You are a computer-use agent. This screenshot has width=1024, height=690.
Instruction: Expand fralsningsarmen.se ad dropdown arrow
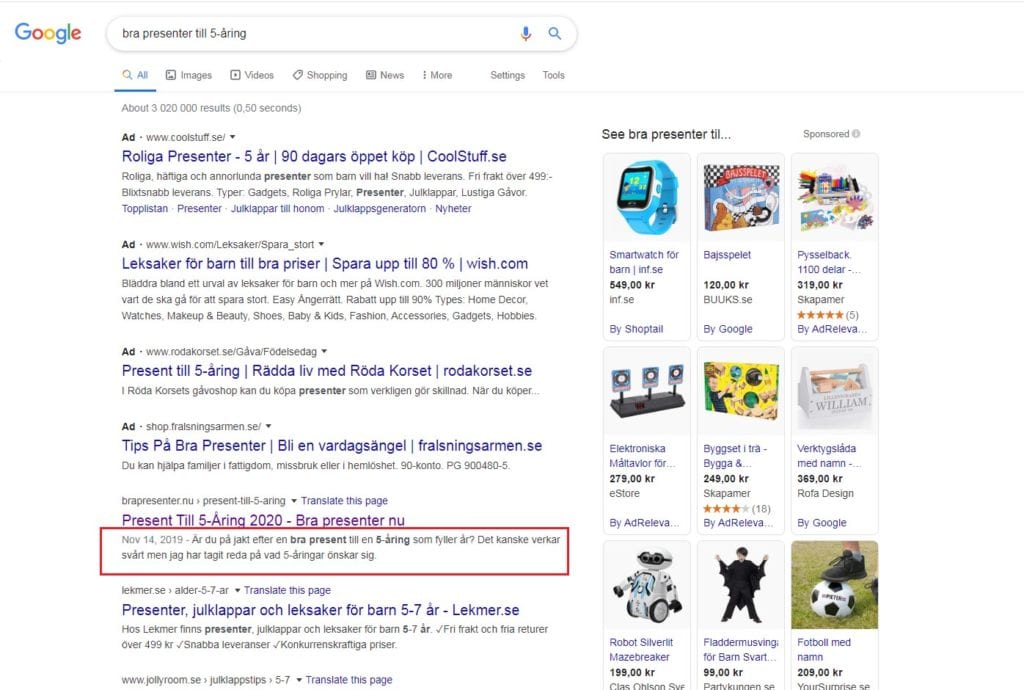point(268,426)
